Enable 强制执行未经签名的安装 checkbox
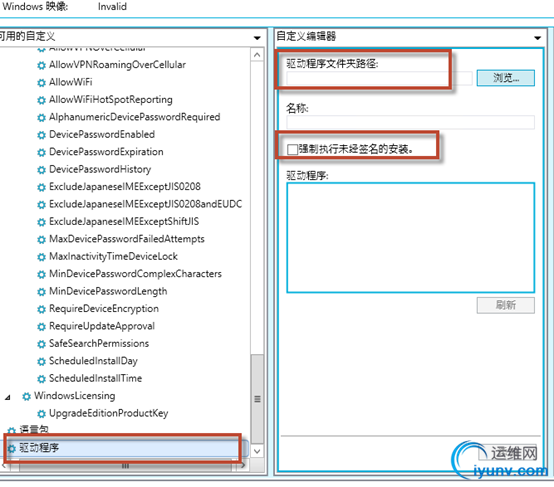This screenshot has width=554, height=487. (292, 149)
